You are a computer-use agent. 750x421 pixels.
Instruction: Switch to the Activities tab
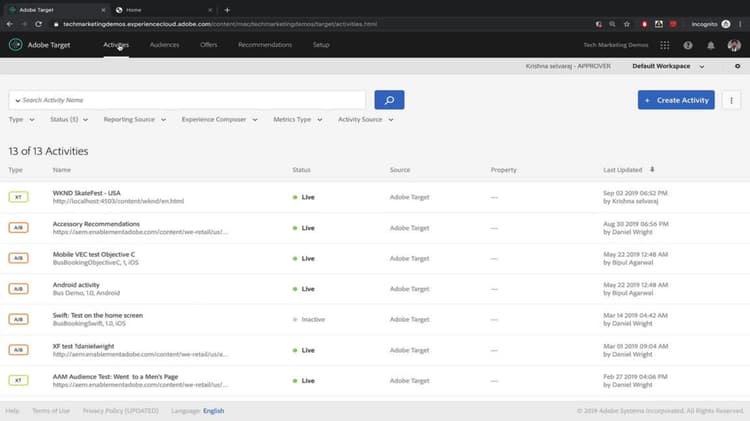(116, 44)
